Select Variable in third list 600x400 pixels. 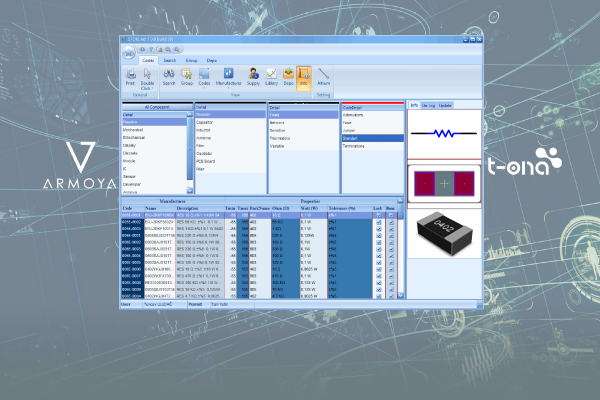(x=303, y=146)
